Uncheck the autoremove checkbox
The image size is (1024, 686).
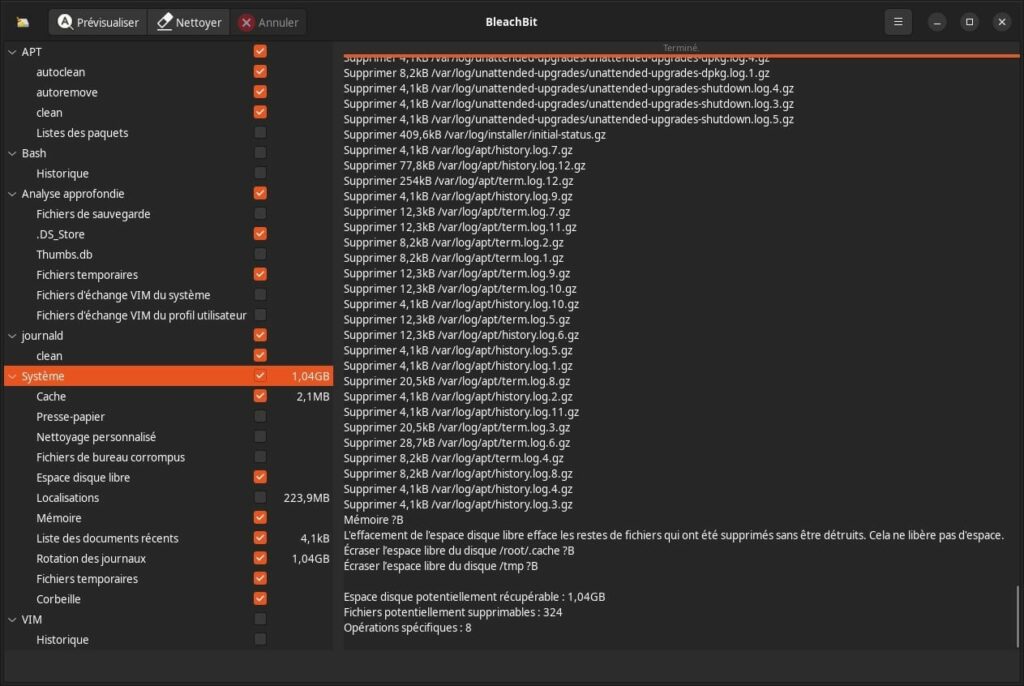(x=260, y=91)
